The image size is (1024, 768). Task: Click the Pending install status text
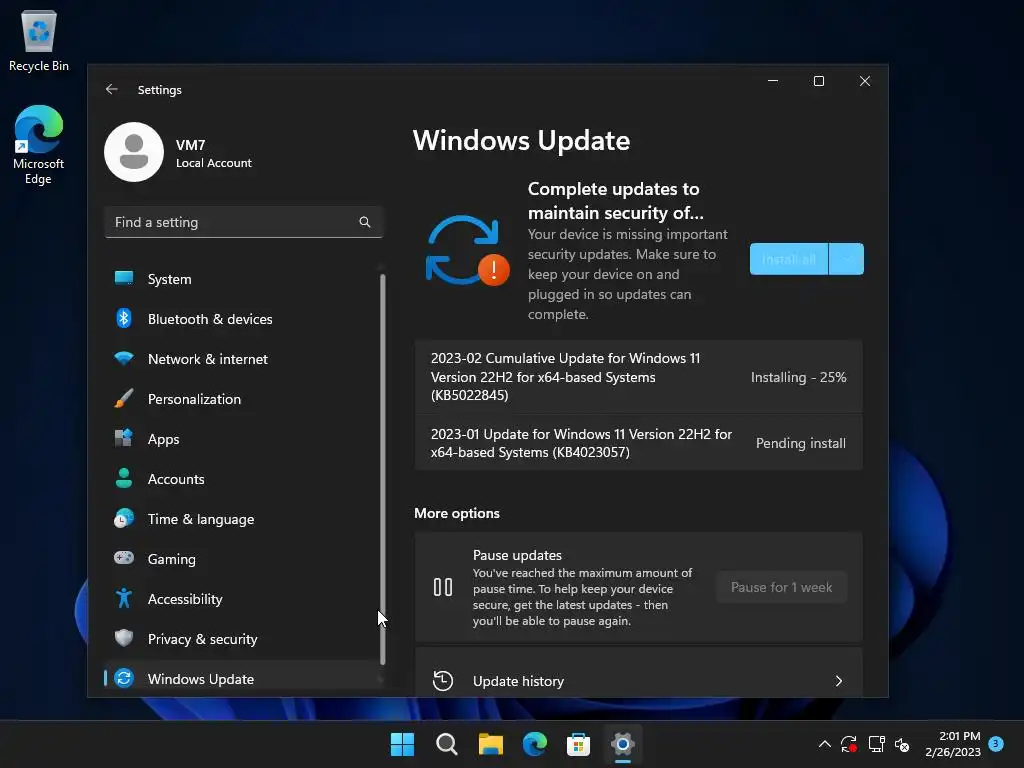click(x=801, y=443)
